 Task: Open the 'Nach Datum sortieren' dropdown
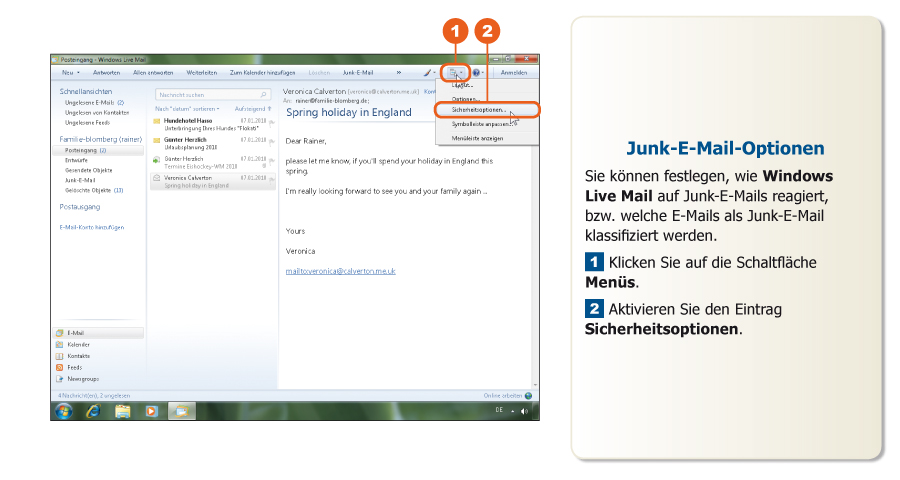click(186, 108)
